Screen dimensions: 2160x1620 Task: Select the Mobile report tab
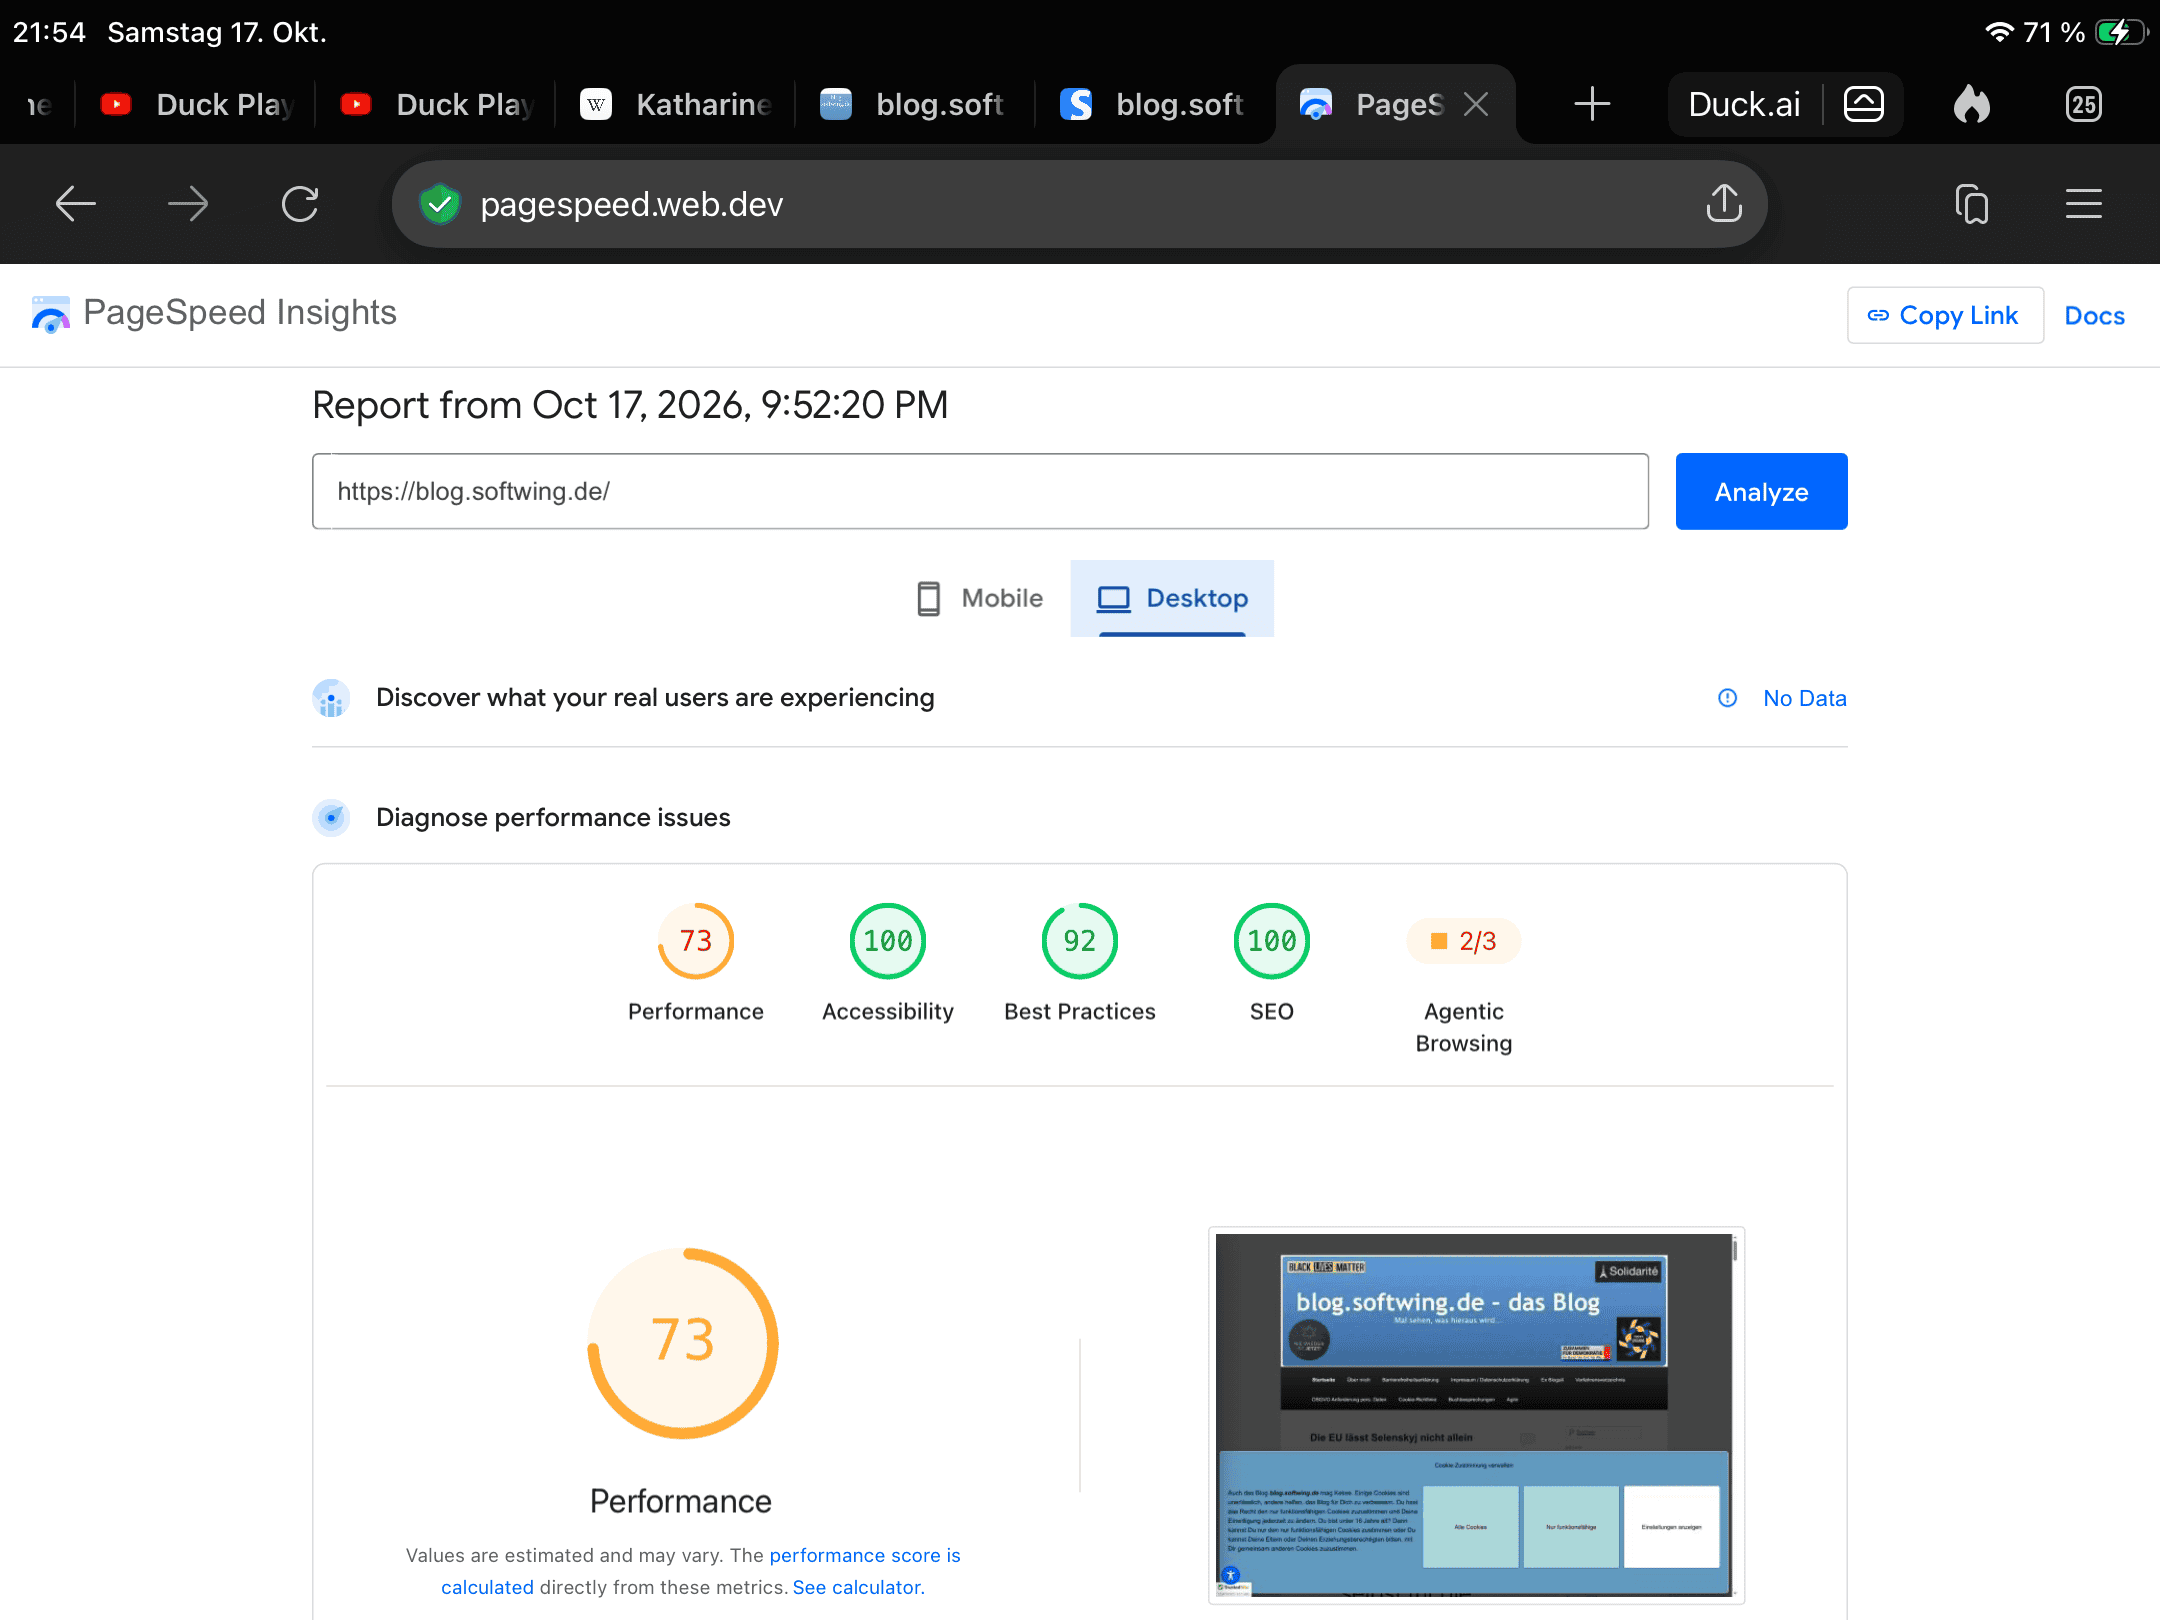tap(980, 598)
